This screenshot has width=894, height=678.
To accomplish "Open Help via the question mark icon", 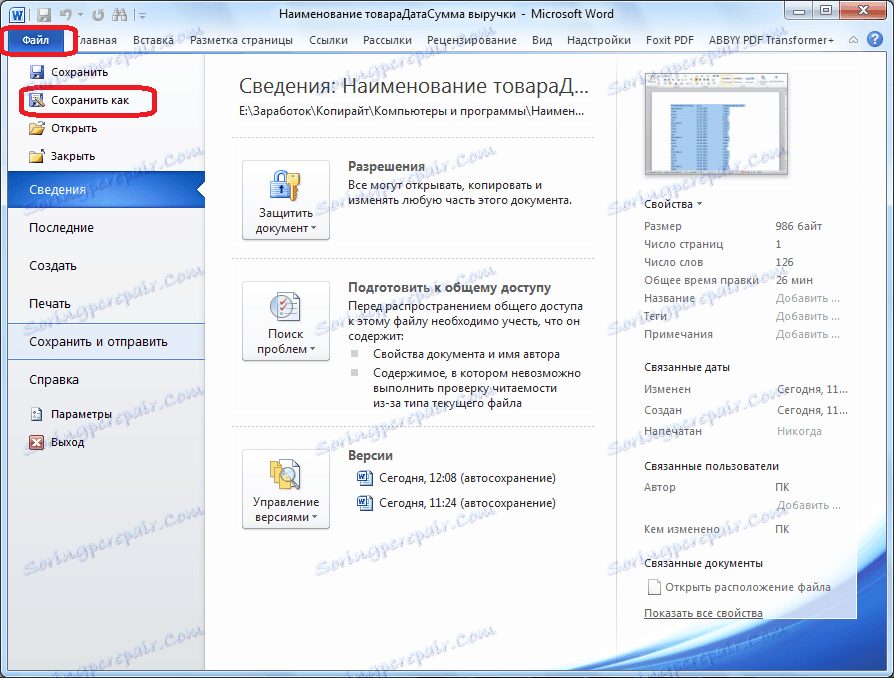I will [x=876, y=41].
